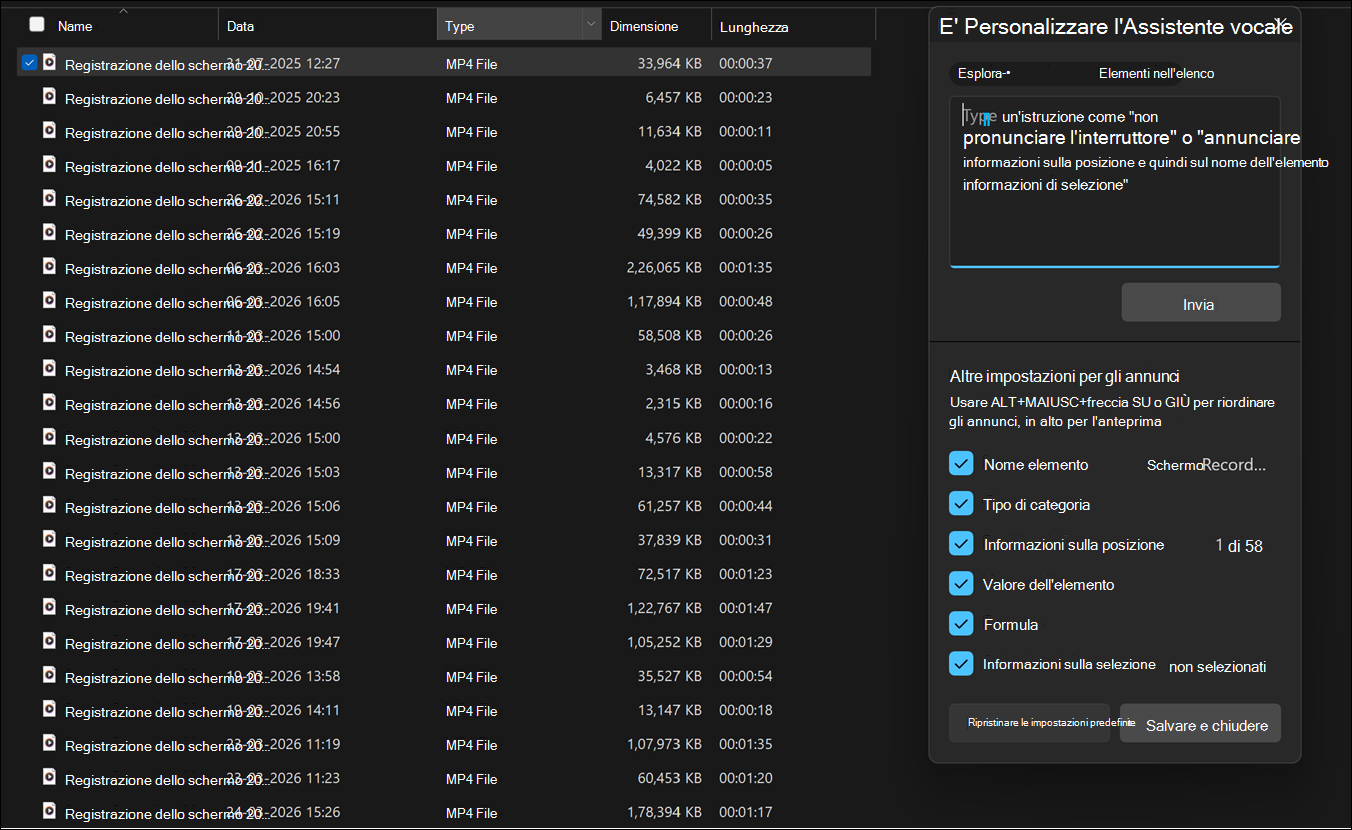Screen dimensions: 1352x830
Task: Open the Type column filter dropdown arrow
Action: pyautogui.click(x=591, y=24)
